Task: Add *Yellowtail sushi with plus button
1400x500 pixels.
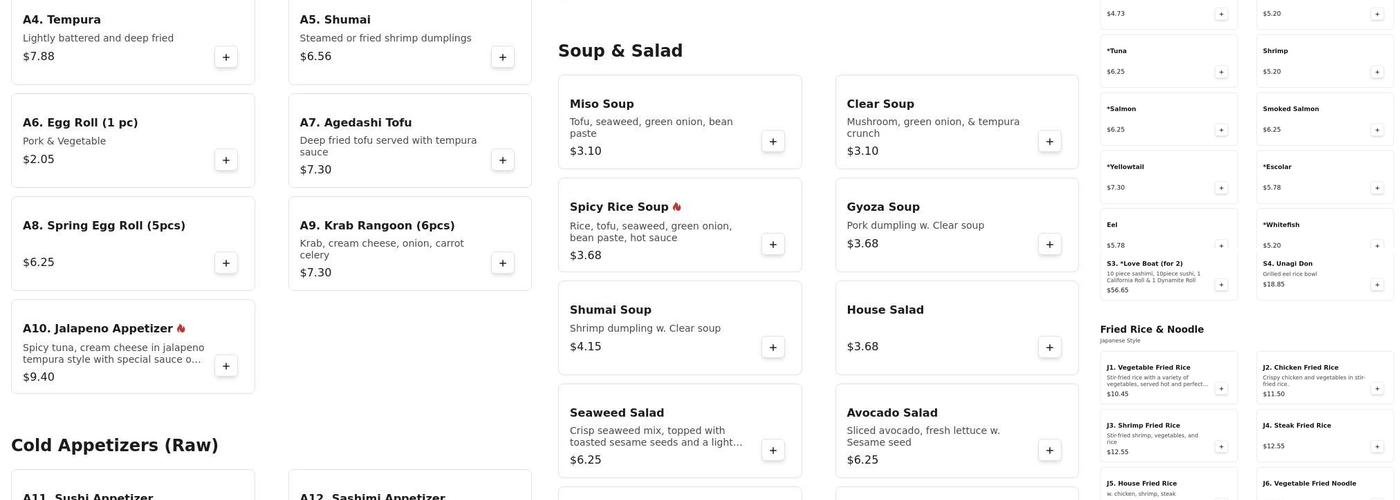Action: [1221, 188]
